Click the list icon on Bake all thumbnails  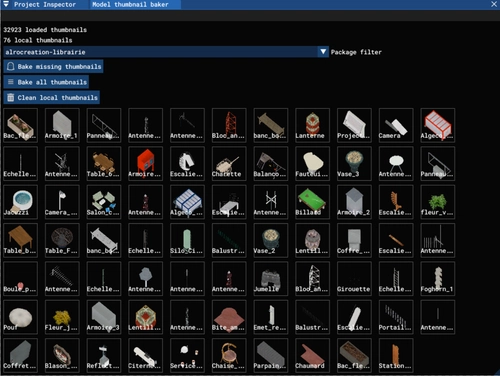pyautogui.click(x=11, y=82)
